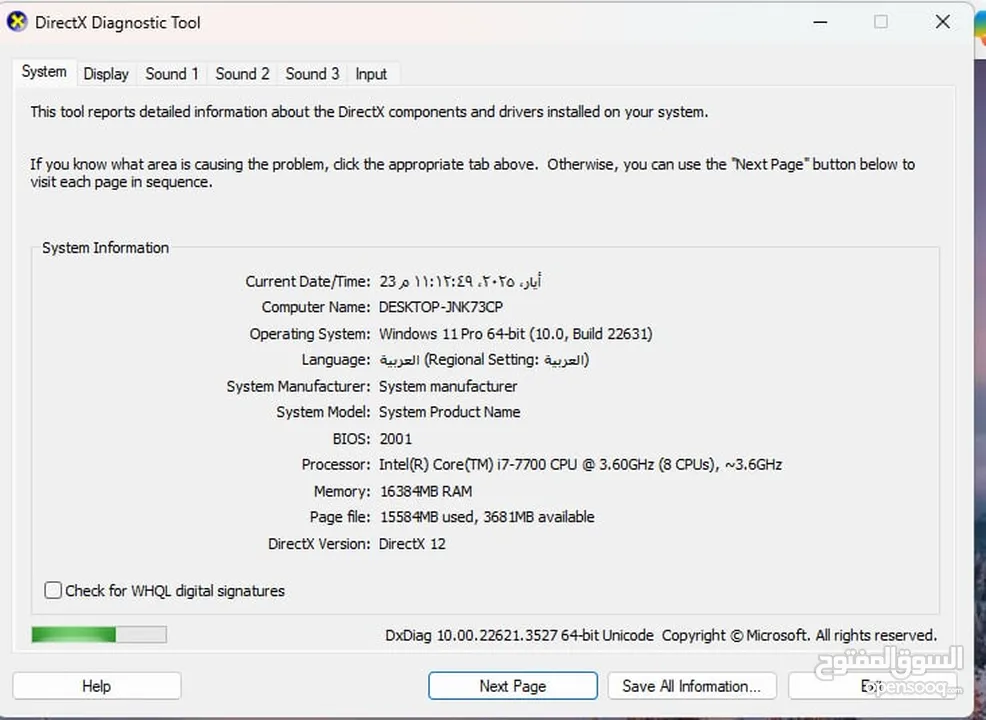Close the DirectX Diagnostic Tool window
Viewport: 986px width, 720px height.
click(x=943, y=22)
